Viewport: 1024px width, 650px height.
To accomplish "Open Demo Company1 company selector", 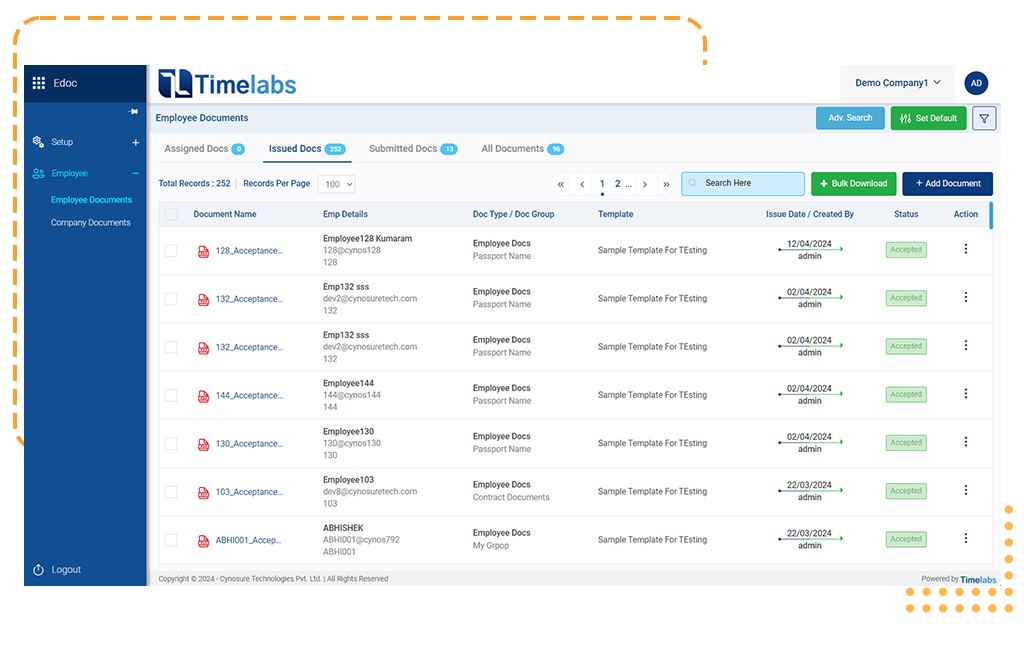I will pos(897,83).
